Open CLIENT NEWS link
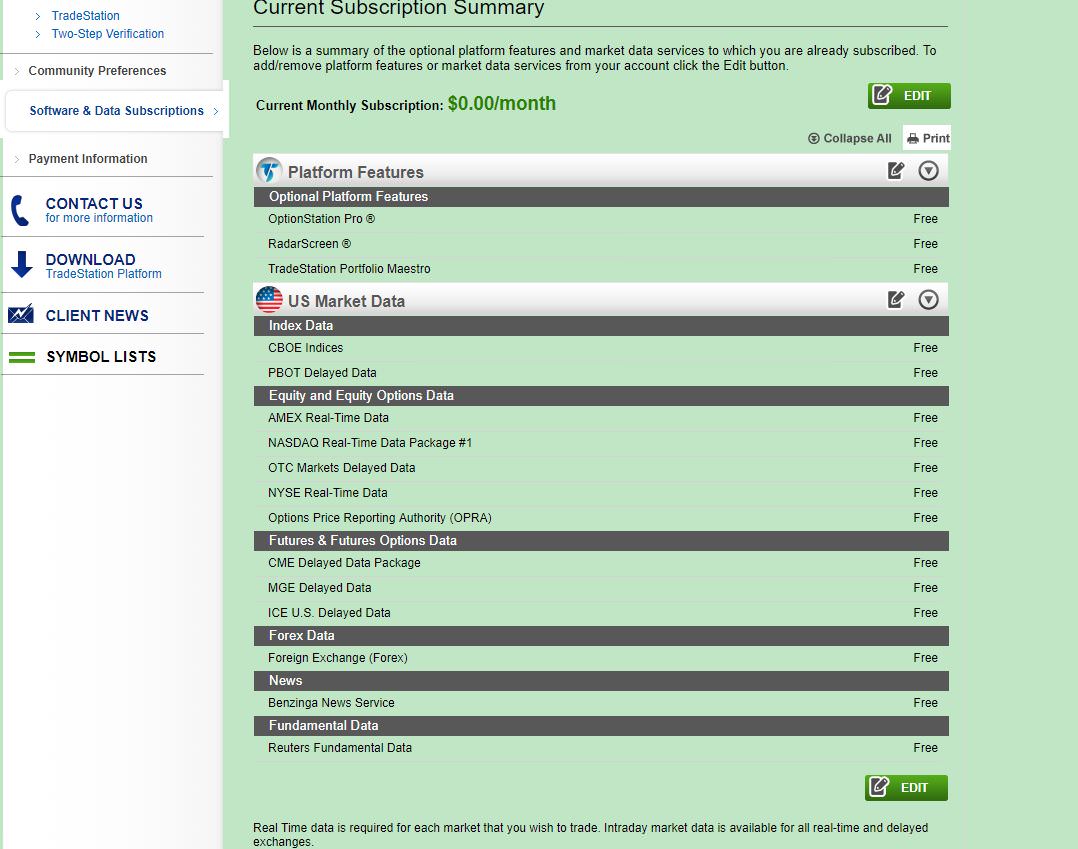Screen dimensions: 1078x849 pos(97,316)
